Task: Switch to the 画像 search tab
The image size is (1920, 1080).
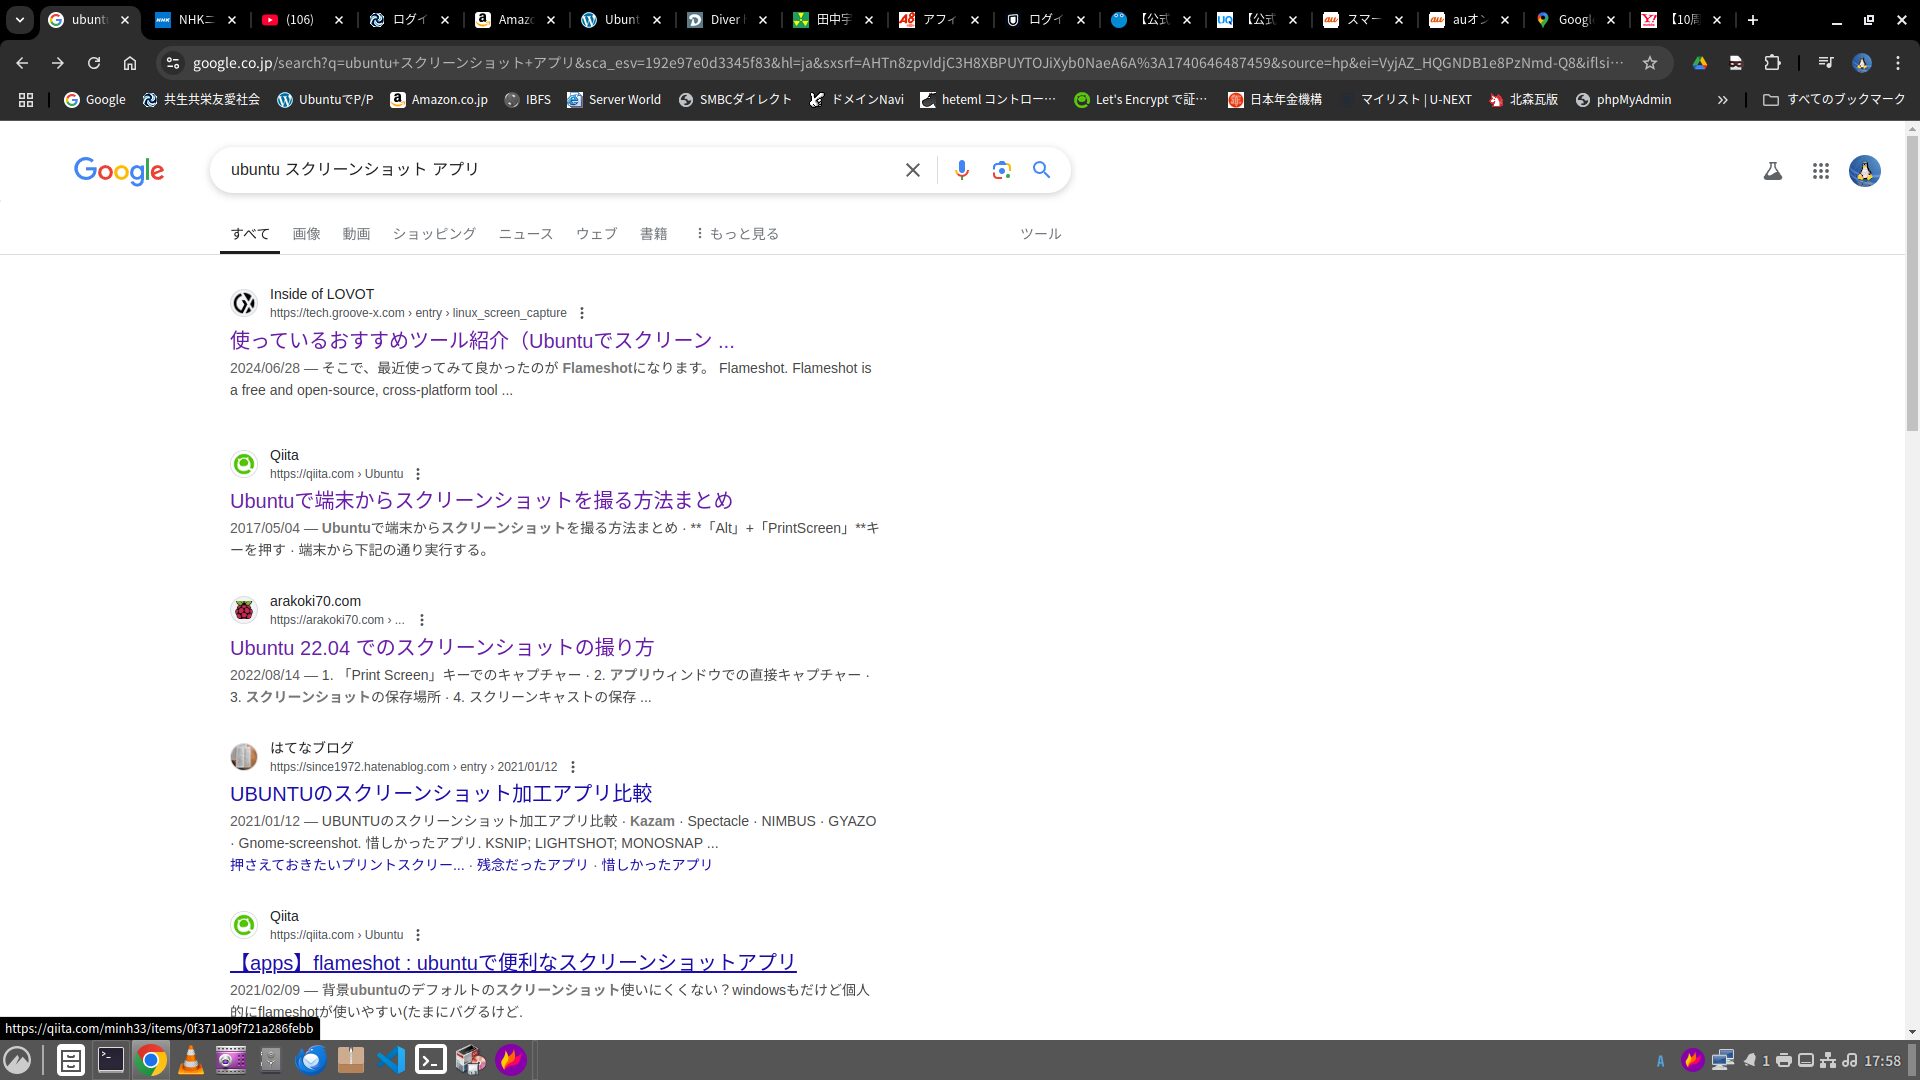Action: pyautogui.click(x=306, y=233)
